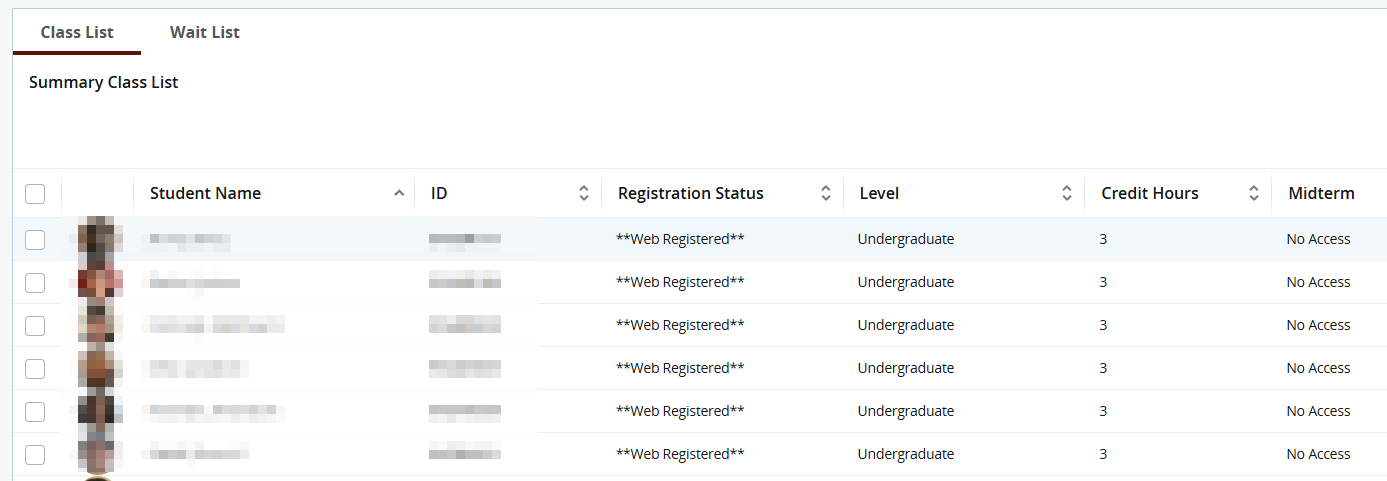Click the sixth row's student photo
1387x481 pixels.
[100, 454]
